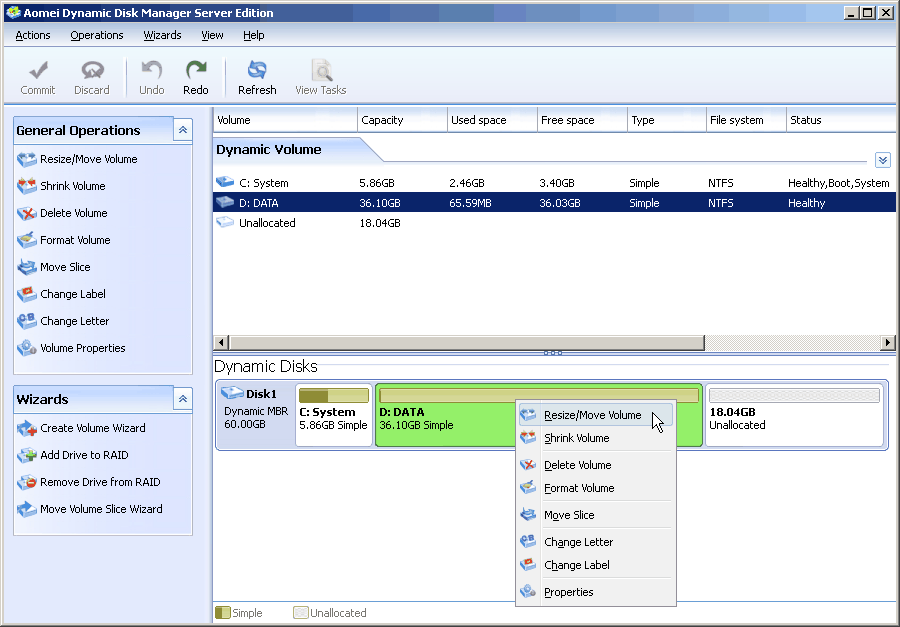Collapse the Dynamic Volume list section
Image resolution: width=900 pixels, height=627 pixels.
click(x=882, y=160)
